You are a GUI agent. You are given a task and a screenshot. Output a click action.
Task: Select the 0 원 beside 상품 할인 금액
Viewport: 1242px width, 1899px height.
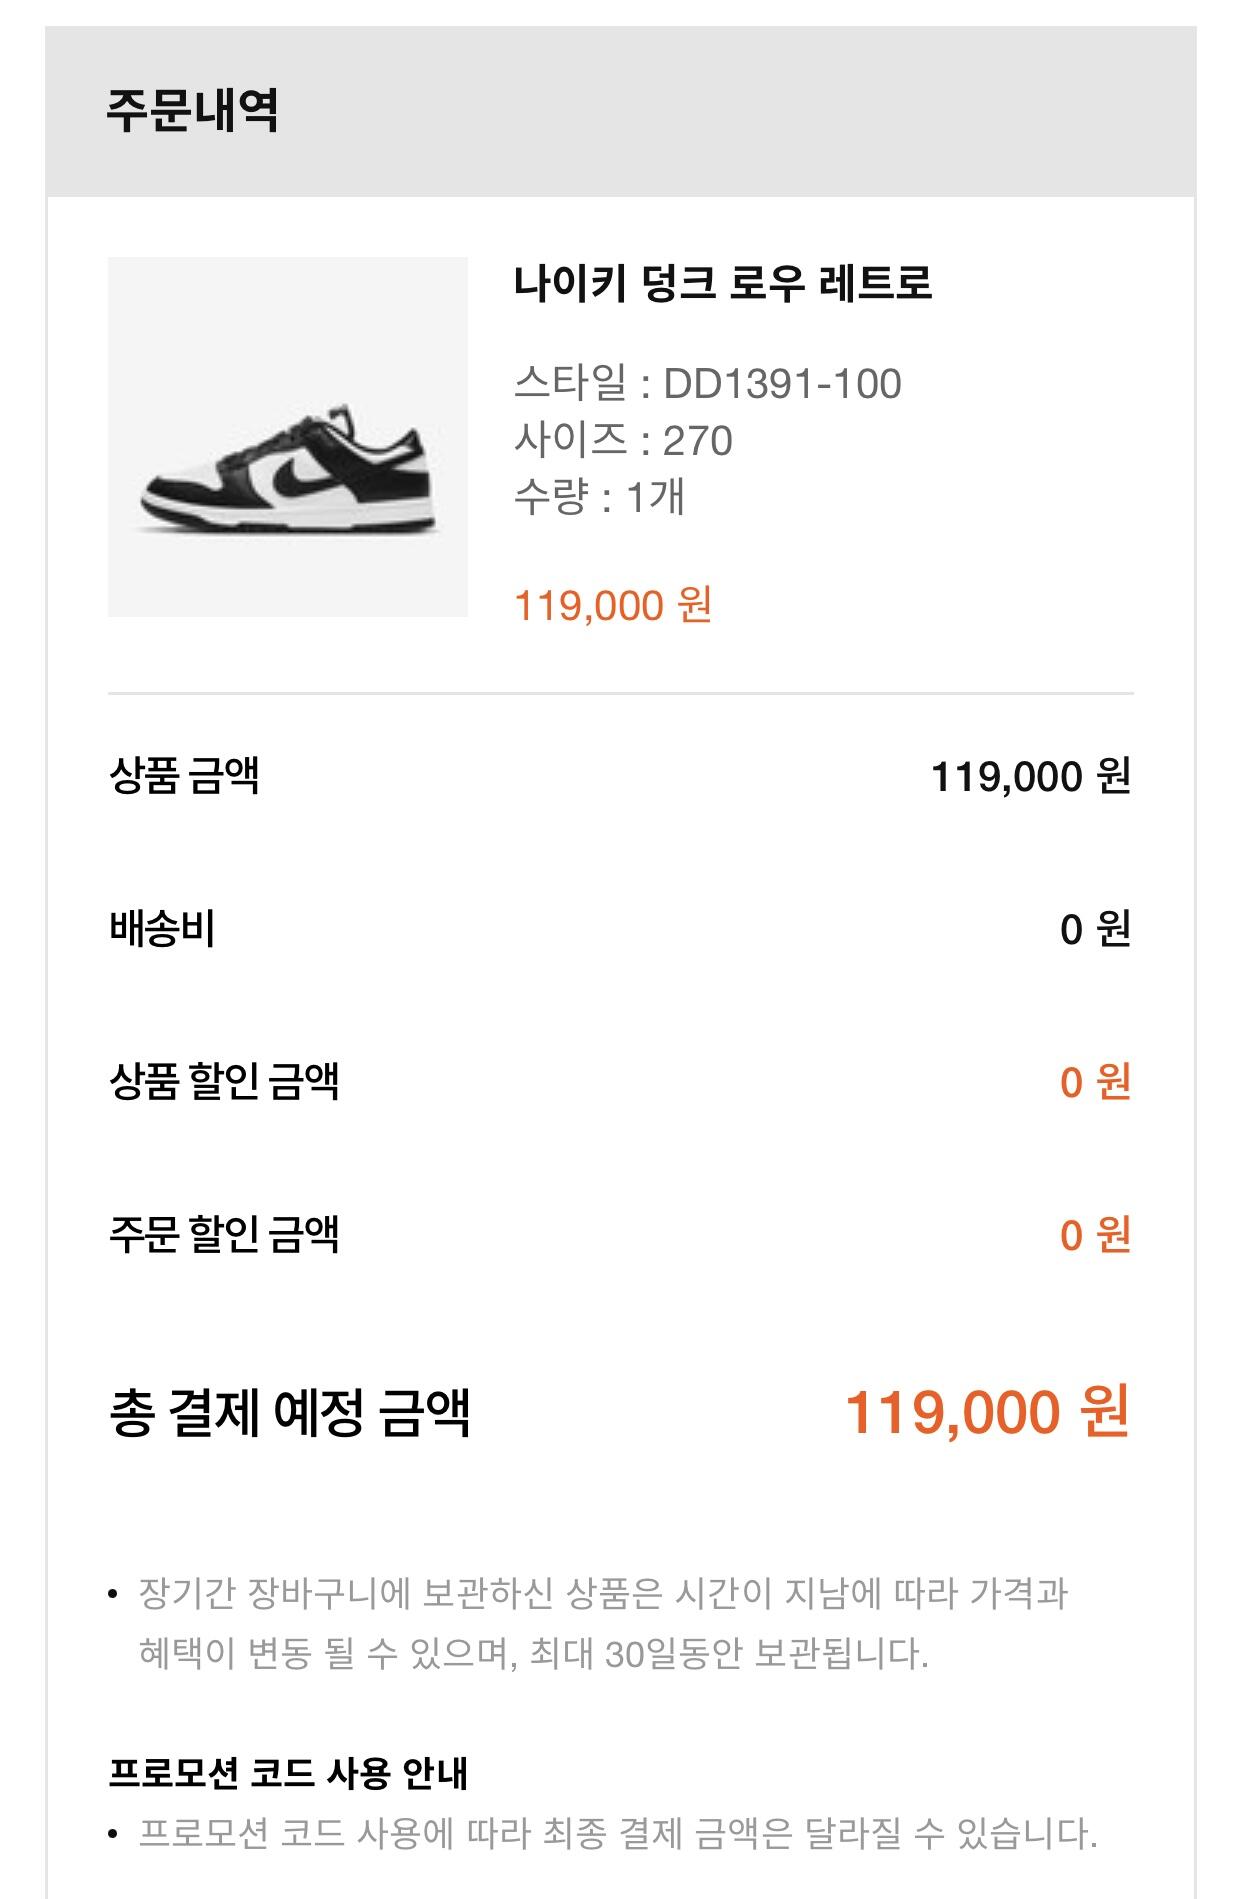tap(1094, 1082)
